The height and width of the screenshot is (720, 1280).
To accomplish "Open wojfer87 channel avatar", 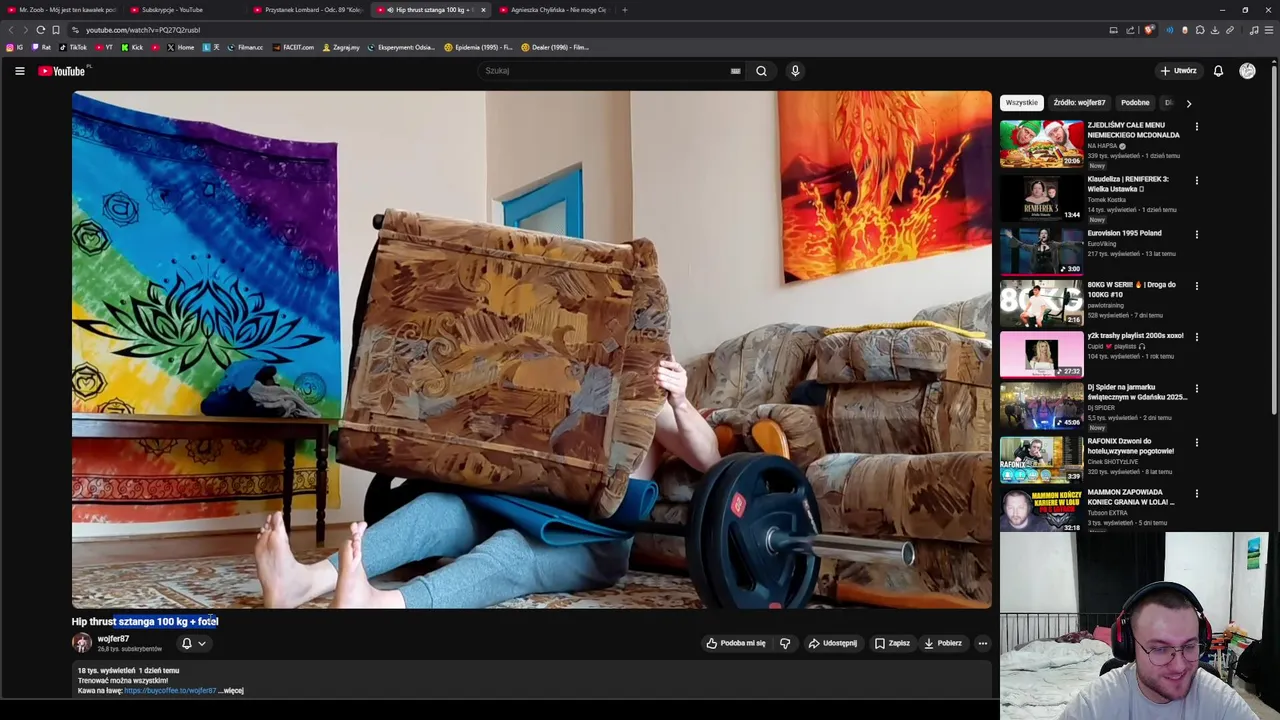I will 82,643.
